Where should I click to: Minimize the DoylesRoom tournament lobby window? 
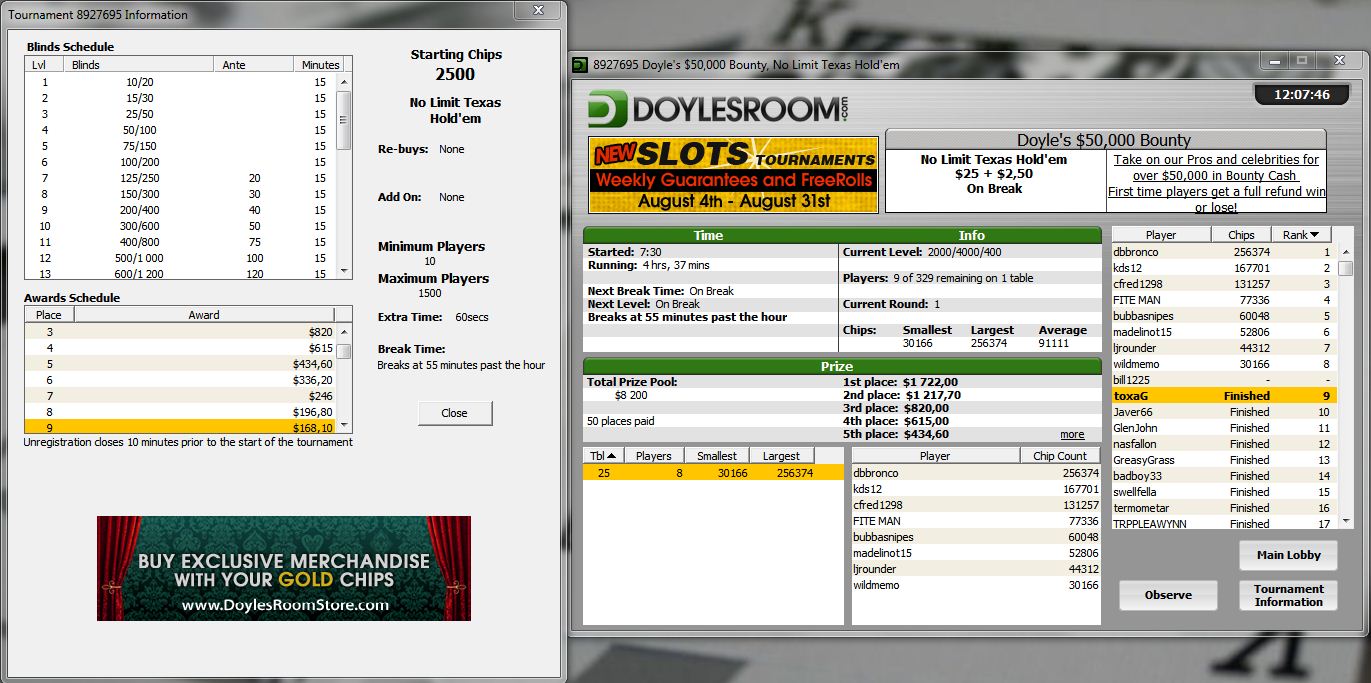1275,60
